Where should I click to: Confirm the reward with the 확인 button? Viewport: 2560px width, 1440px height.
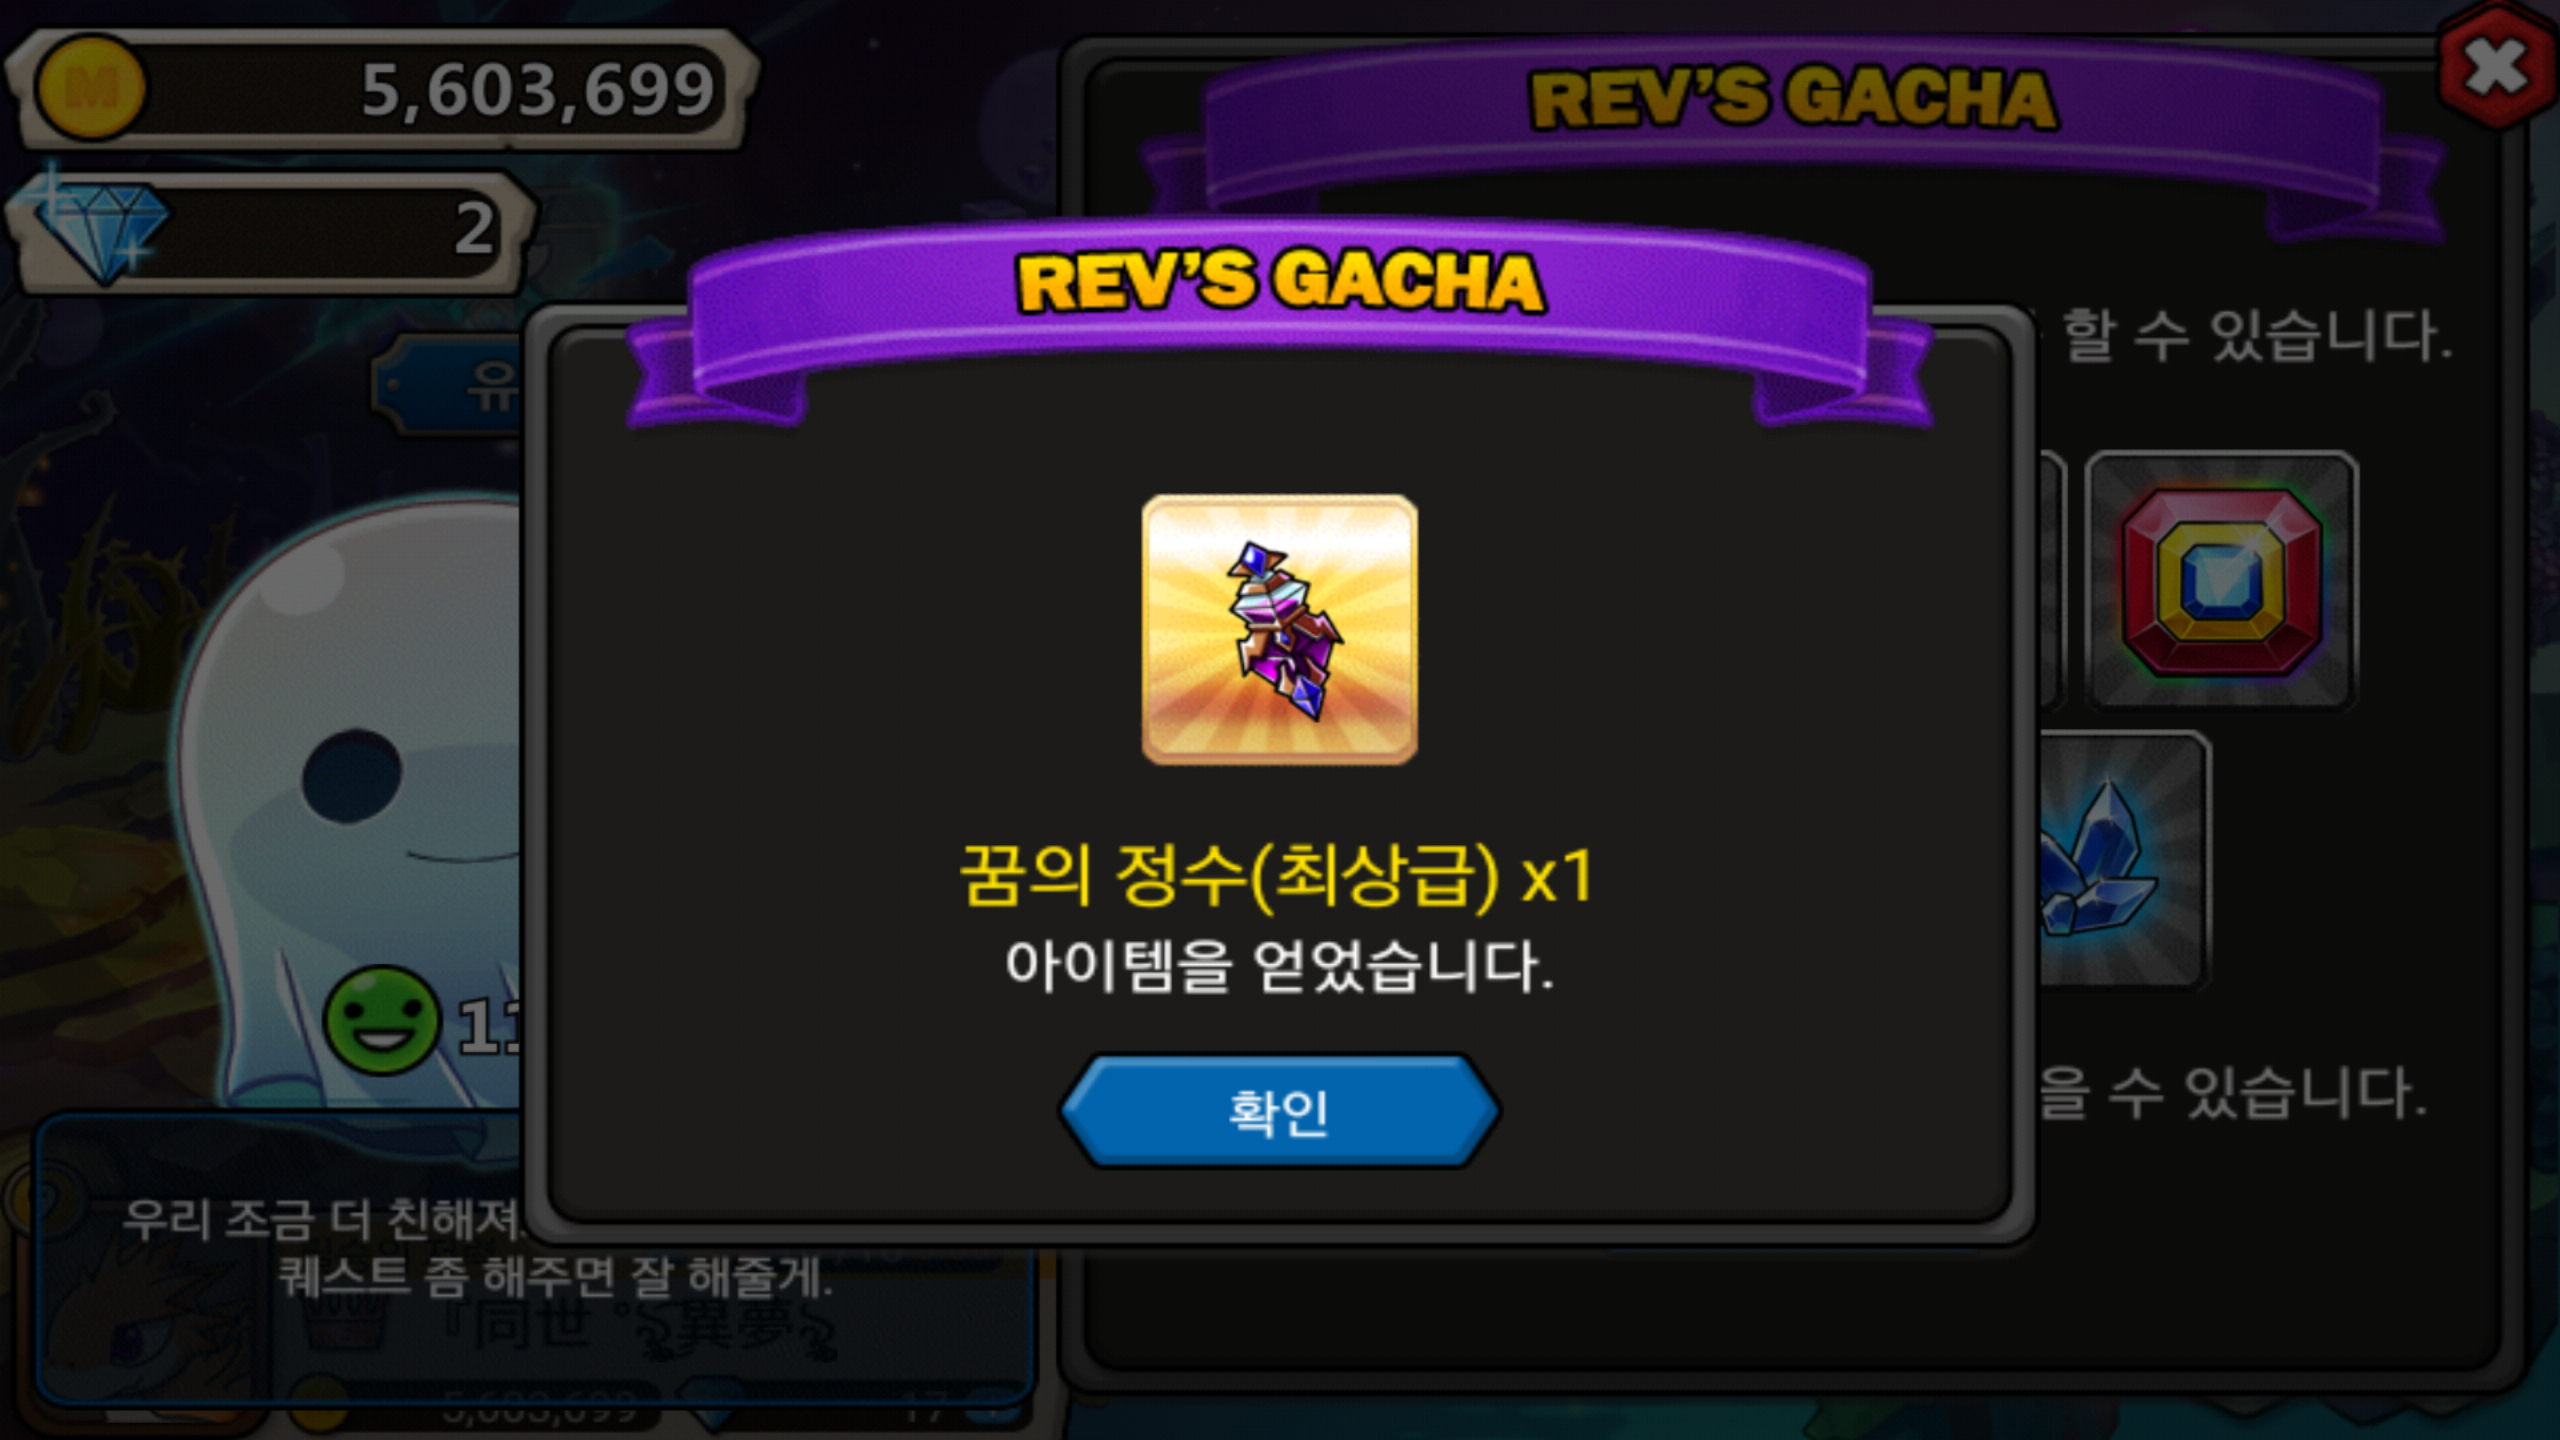tap(1279, 1111)
